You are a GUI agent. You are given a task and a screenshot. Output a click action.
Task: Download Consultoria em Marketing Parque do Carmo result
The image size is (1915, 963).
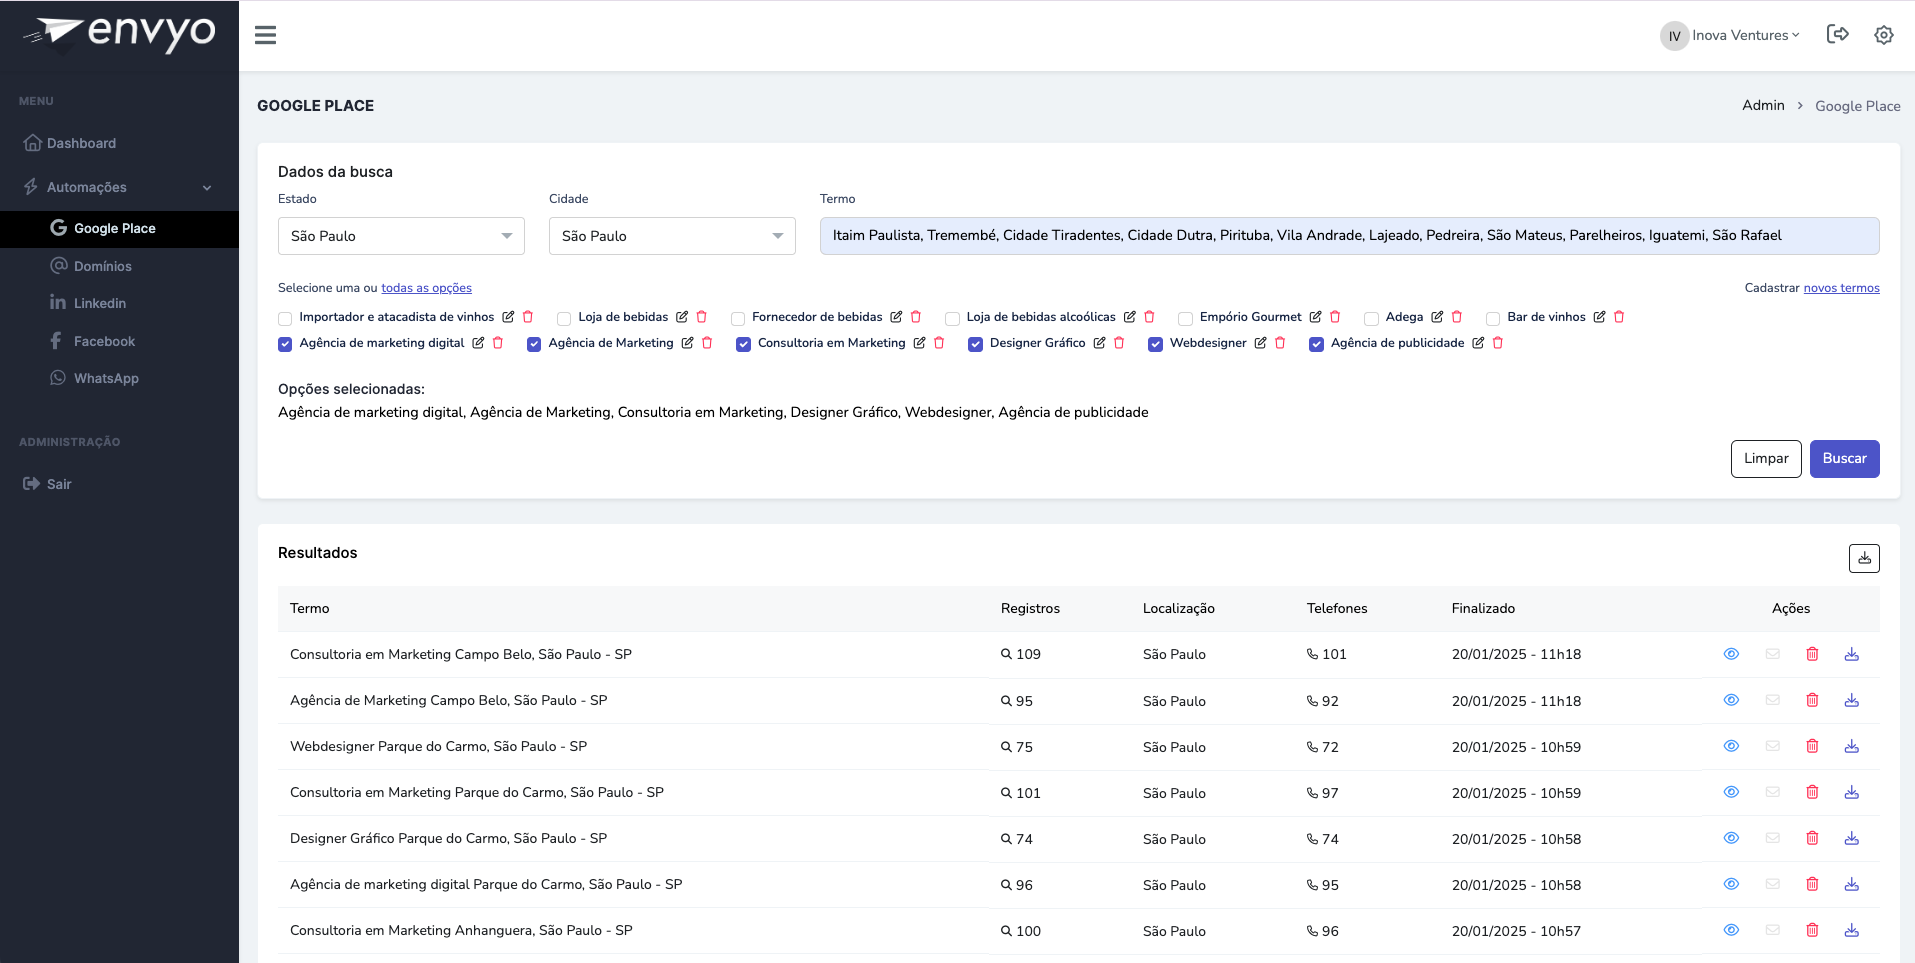[x=1852, y=792]
